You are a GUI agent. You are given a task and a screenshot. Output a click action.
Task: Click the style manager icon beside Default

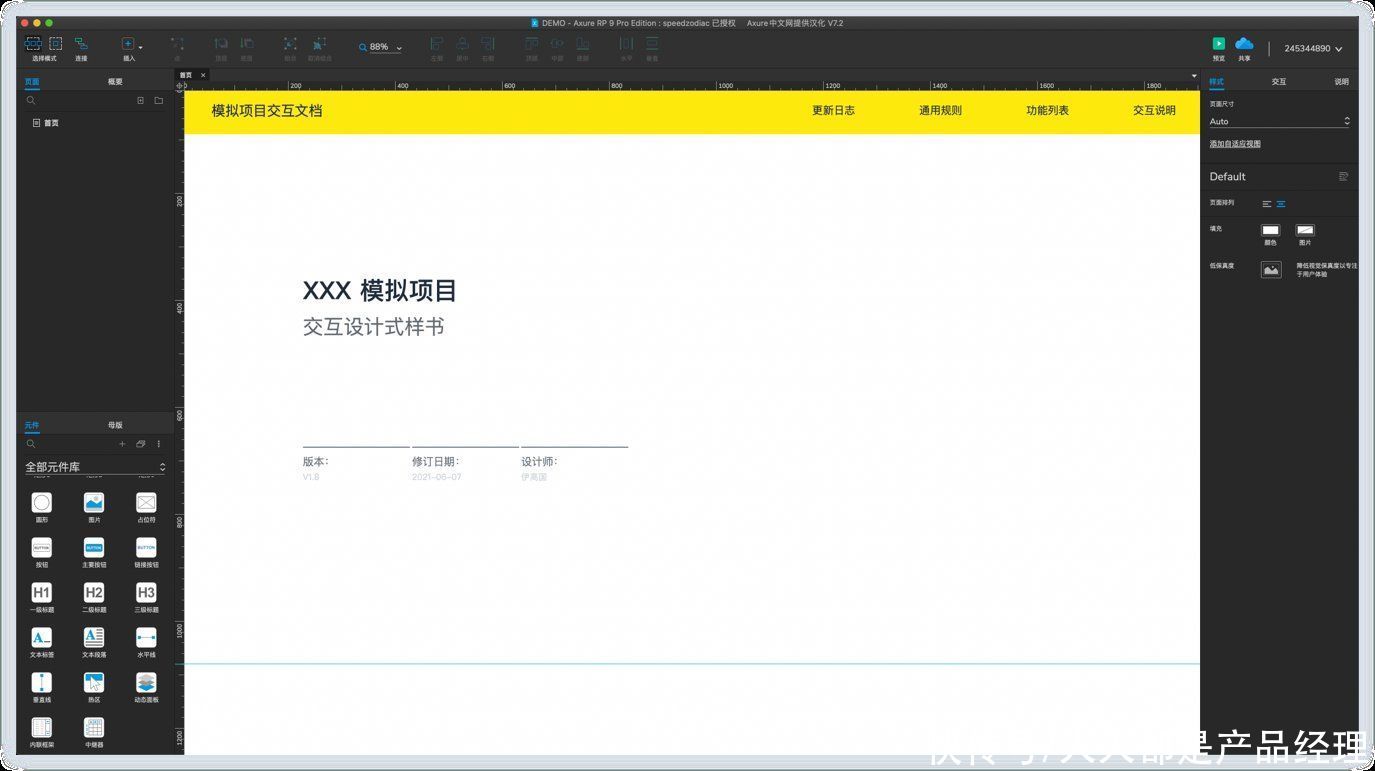pyautogui.click(x=1343, y=177)
